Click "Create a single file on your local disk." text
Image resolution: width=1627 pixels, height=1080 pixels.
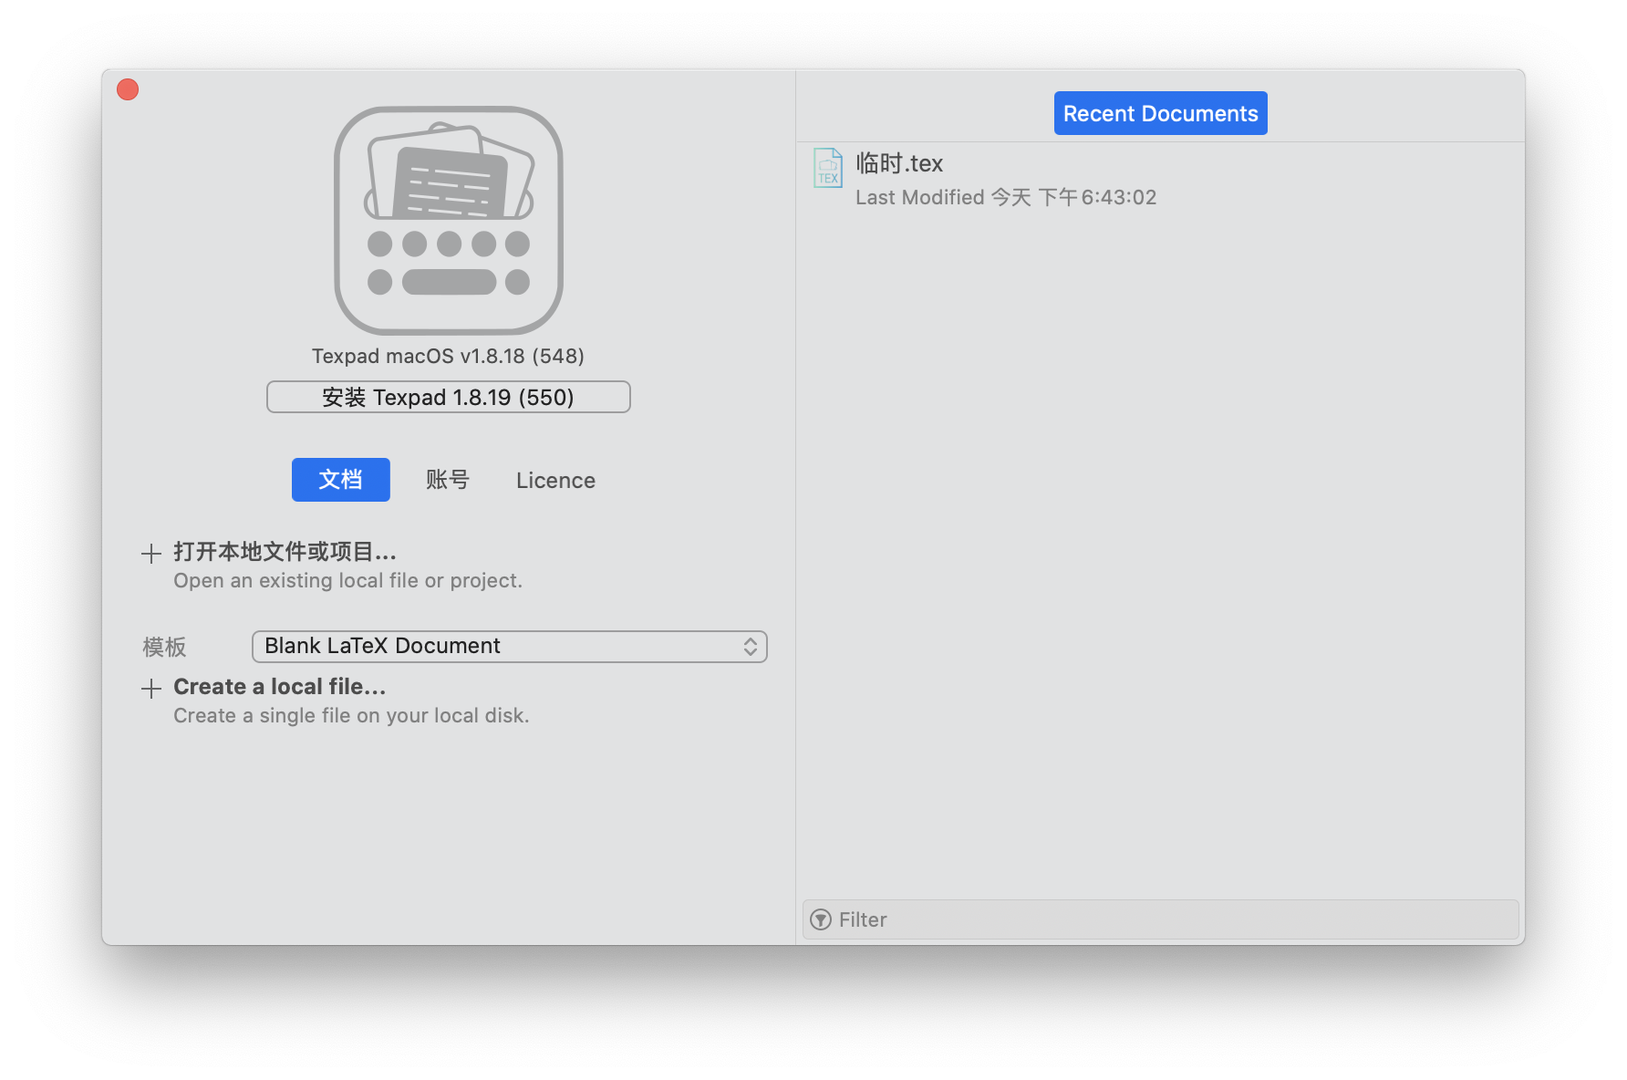[351, 716]
